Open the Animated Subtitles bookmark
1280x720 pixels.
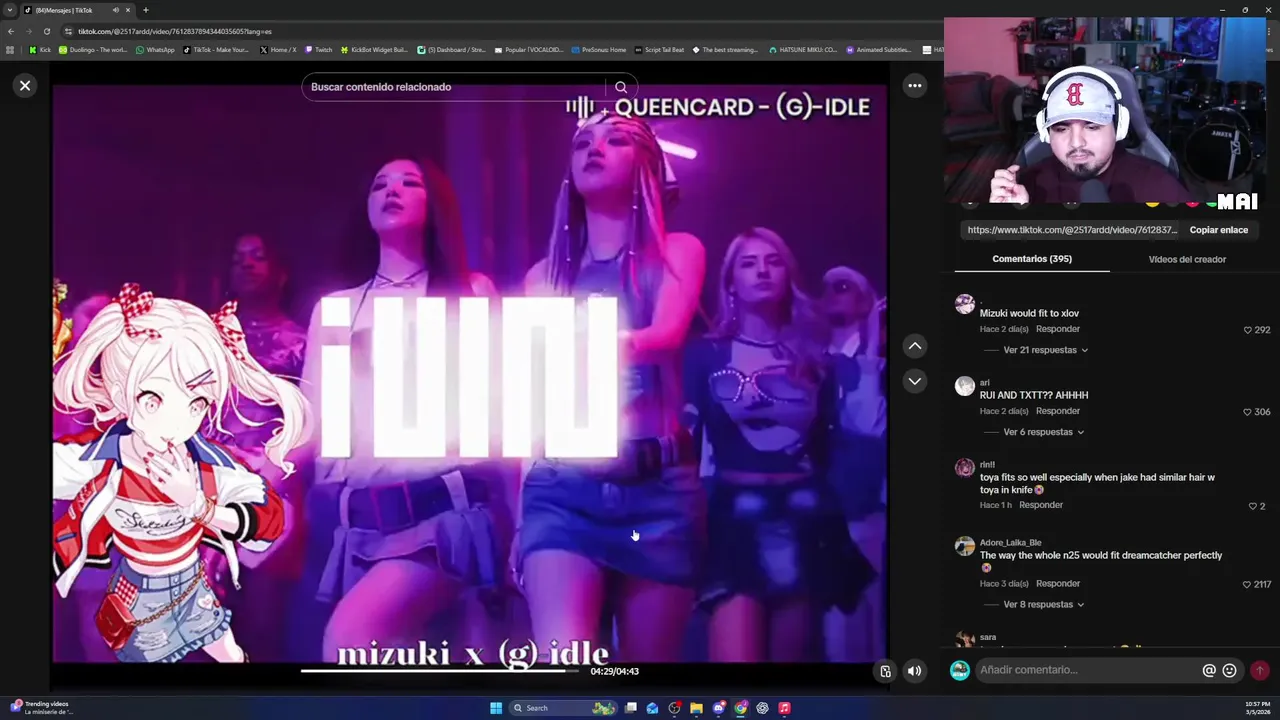879,49
